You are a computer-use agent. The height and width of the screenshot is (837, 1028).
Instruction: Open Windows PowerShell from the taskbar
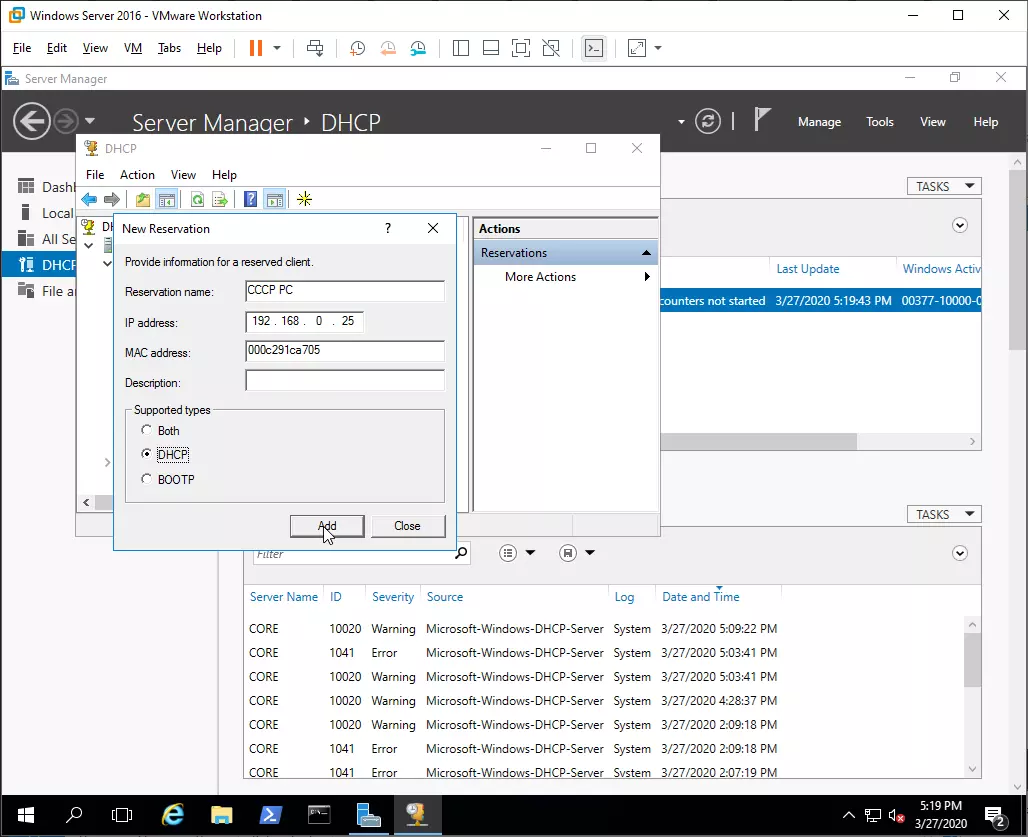coord(270,815)
